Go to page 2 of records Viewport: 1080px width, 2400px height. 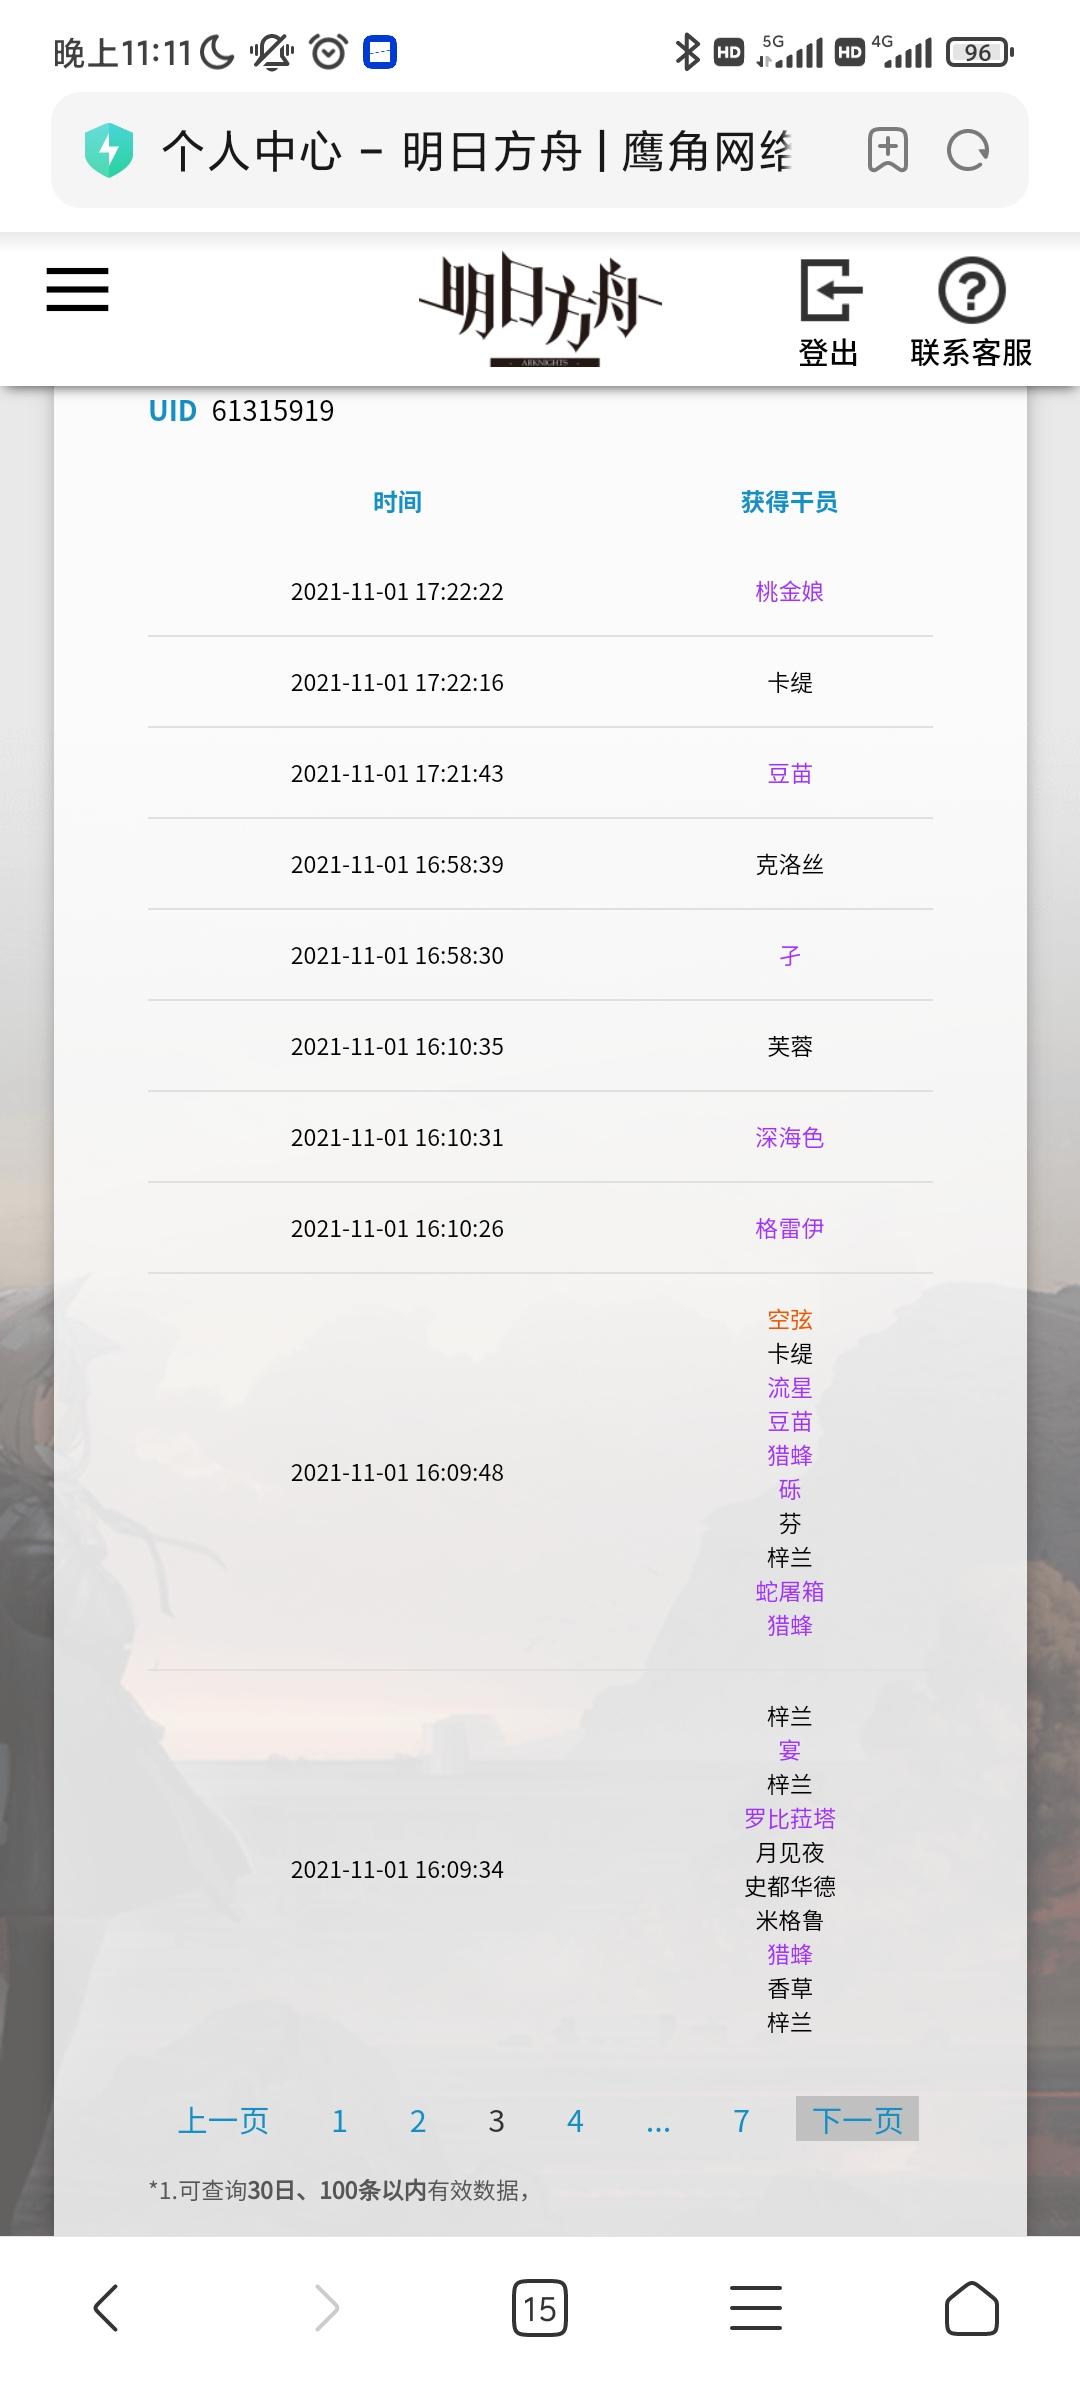pos(418,2121)
